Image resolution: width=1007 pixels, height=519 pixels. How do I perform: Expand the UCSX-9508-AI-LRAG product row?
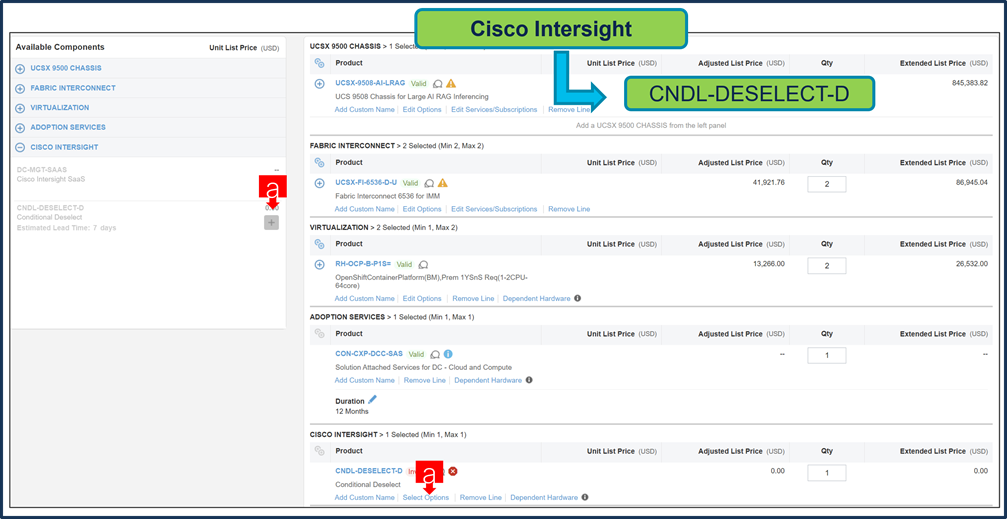click(x=319, y=84)
